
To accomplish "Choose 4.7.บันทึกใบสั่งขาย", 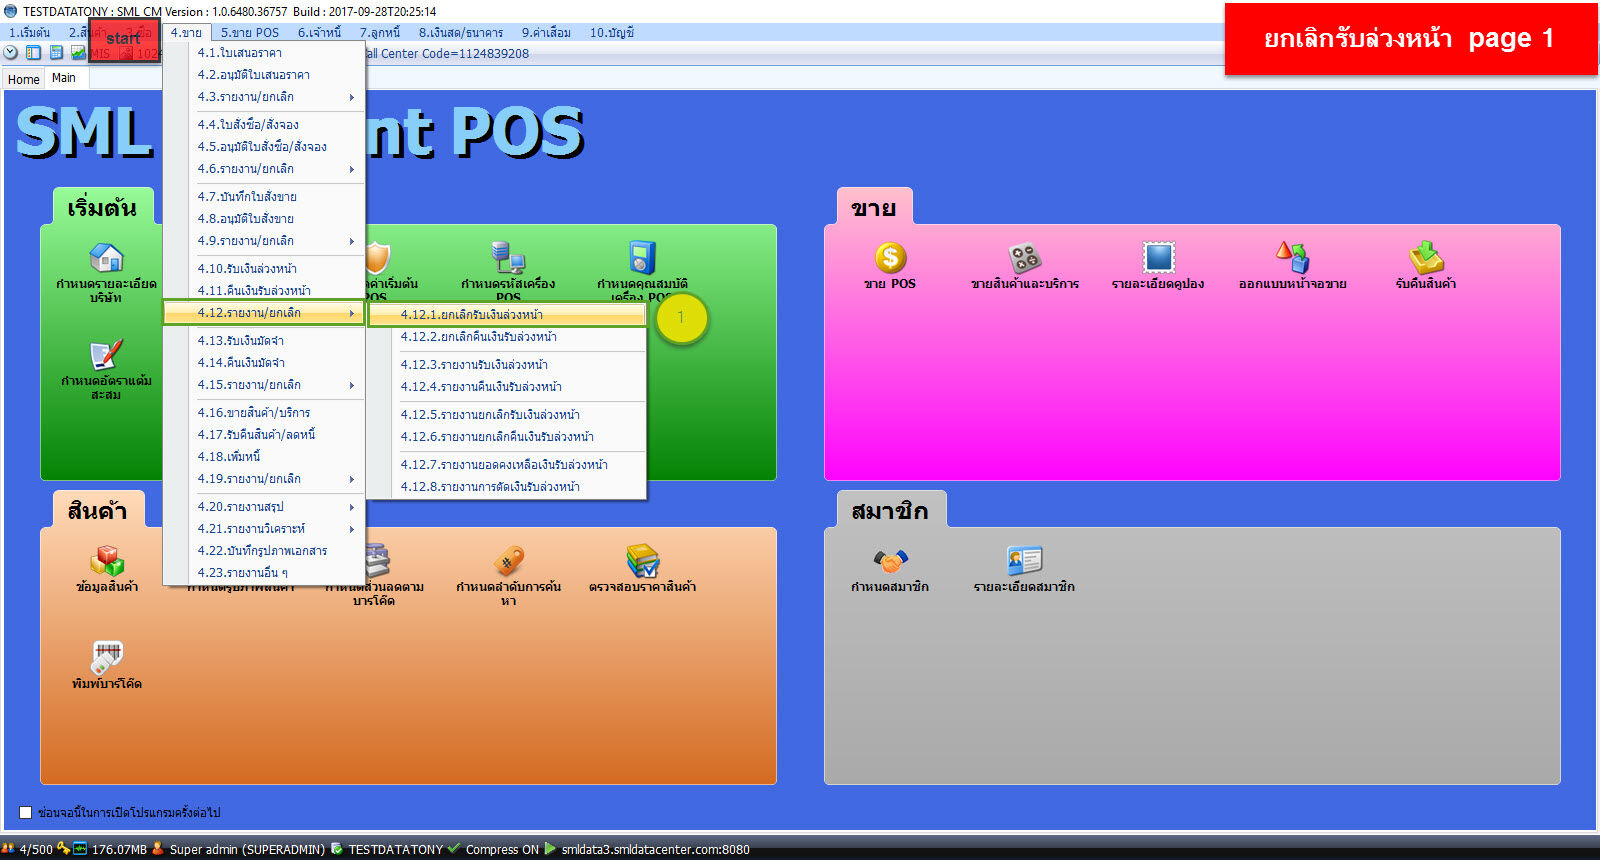I will 263,197.
